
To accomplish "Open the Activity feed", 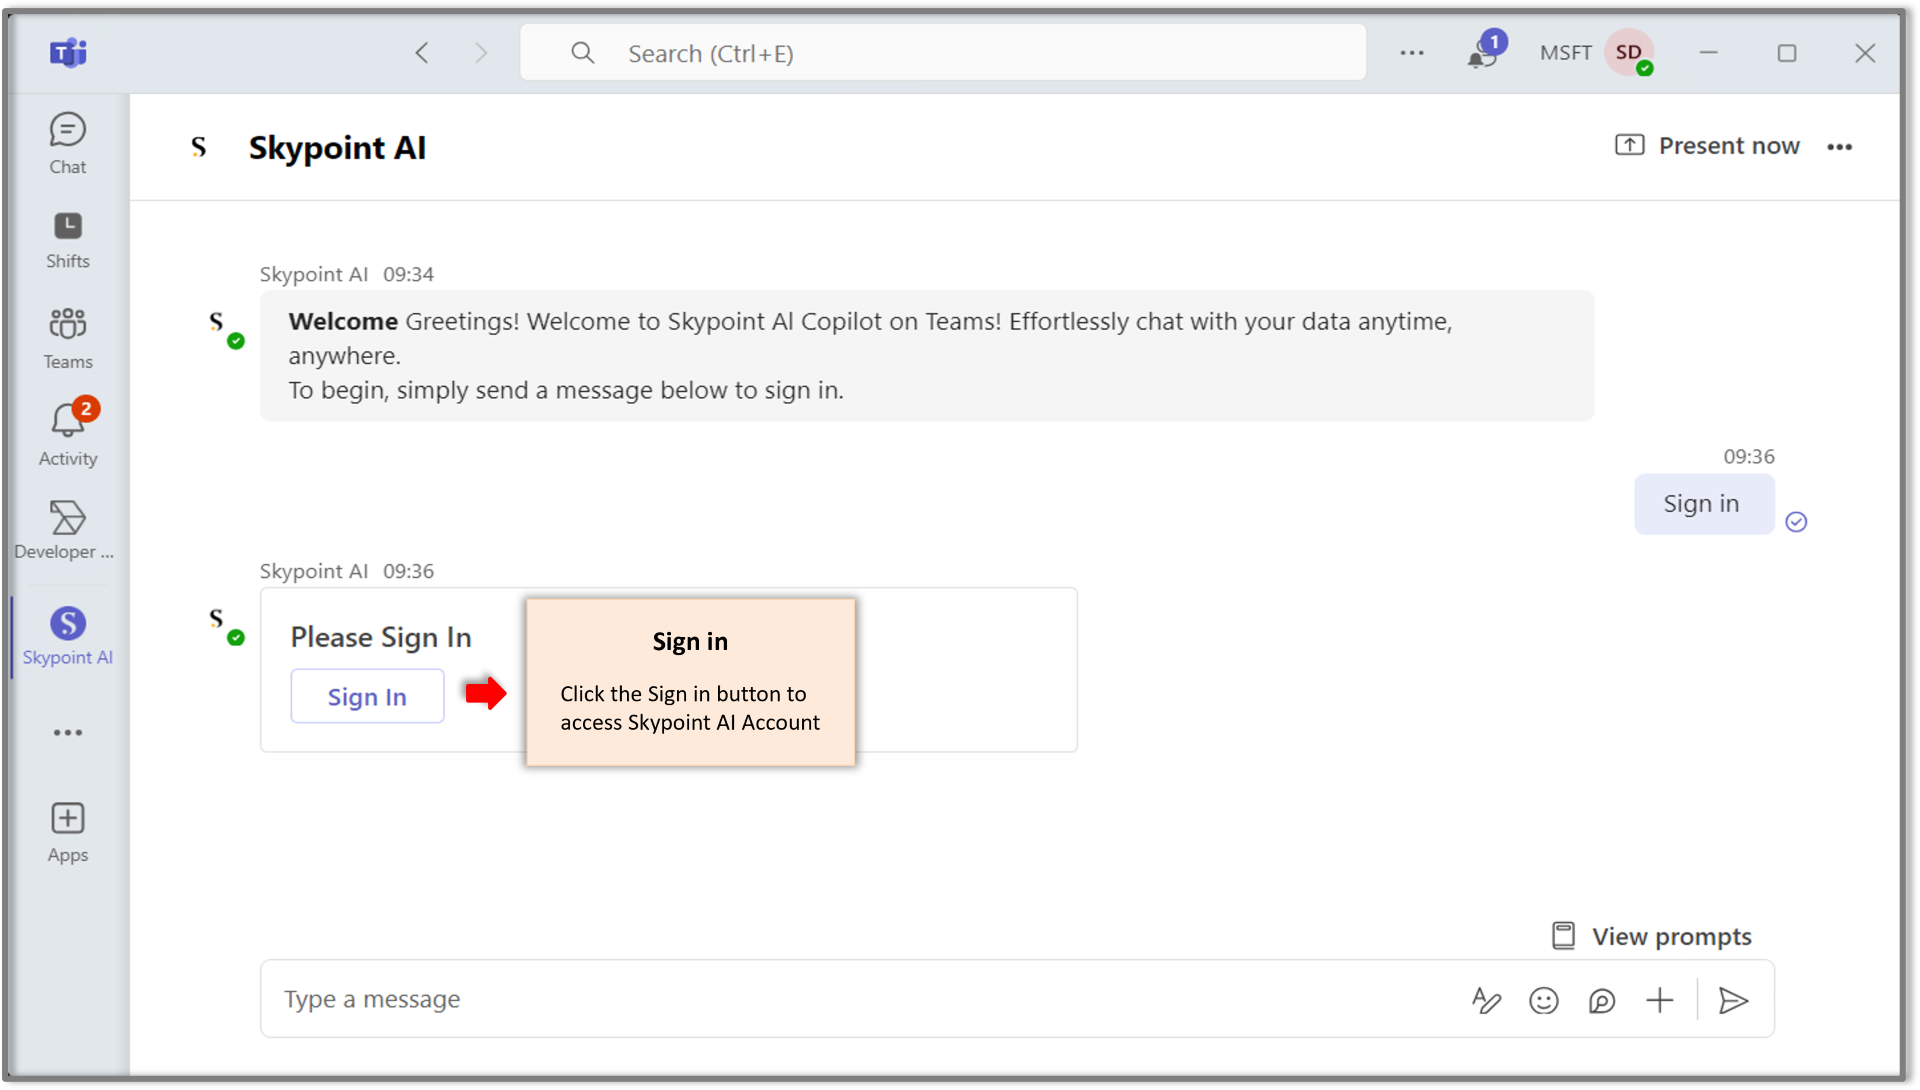I will pos(68,434).
